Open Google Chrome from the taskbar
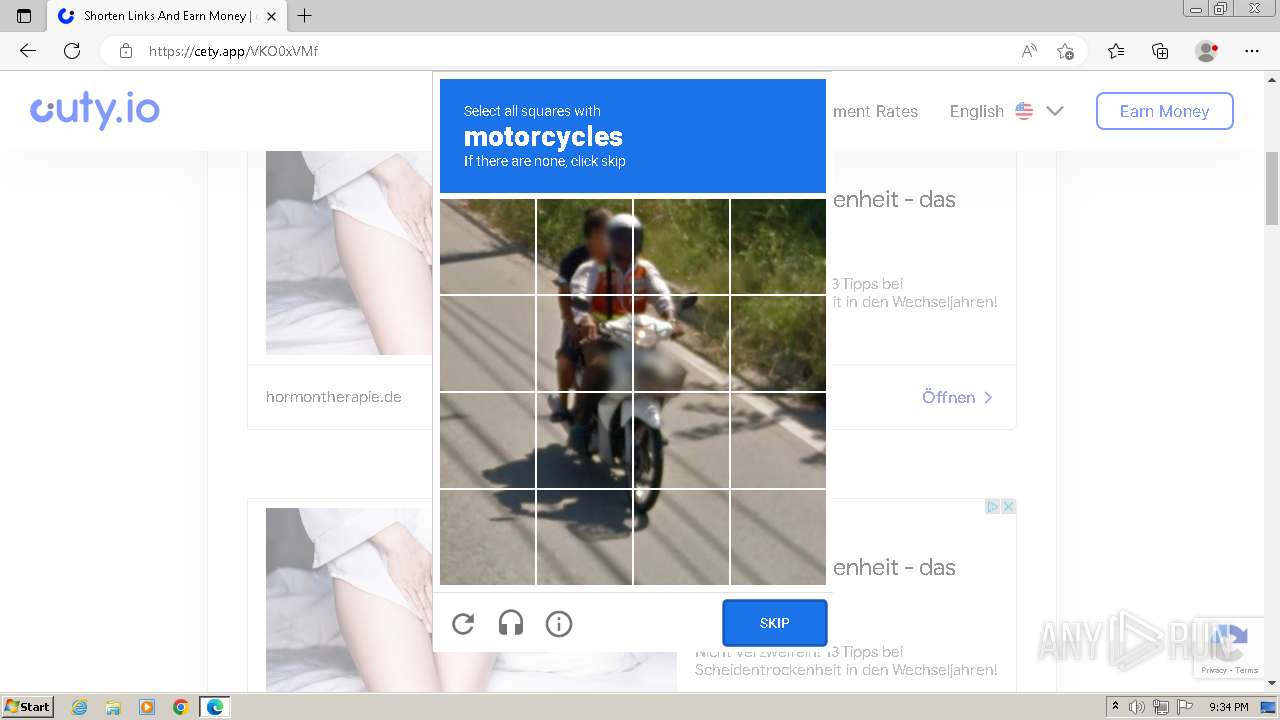The height and width of the screenshot is (720, 1280). coord(181,707)
